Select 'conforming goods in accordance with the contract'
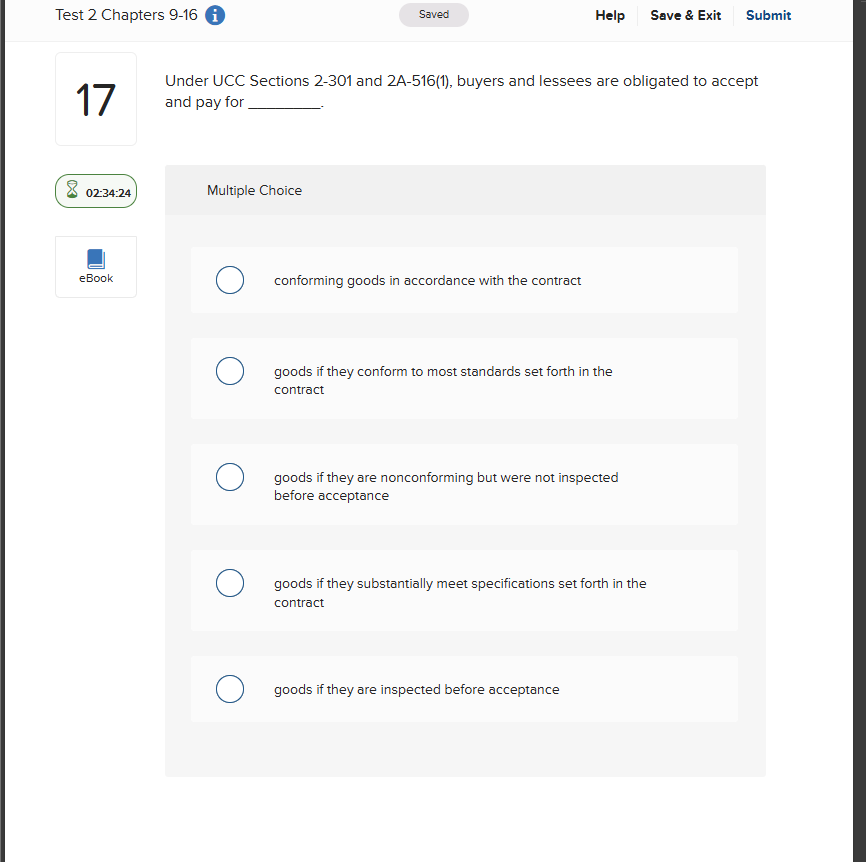Image resolution: width=866 pixels, height=862 pixels. pyautogui.click(x=229, y=280)
